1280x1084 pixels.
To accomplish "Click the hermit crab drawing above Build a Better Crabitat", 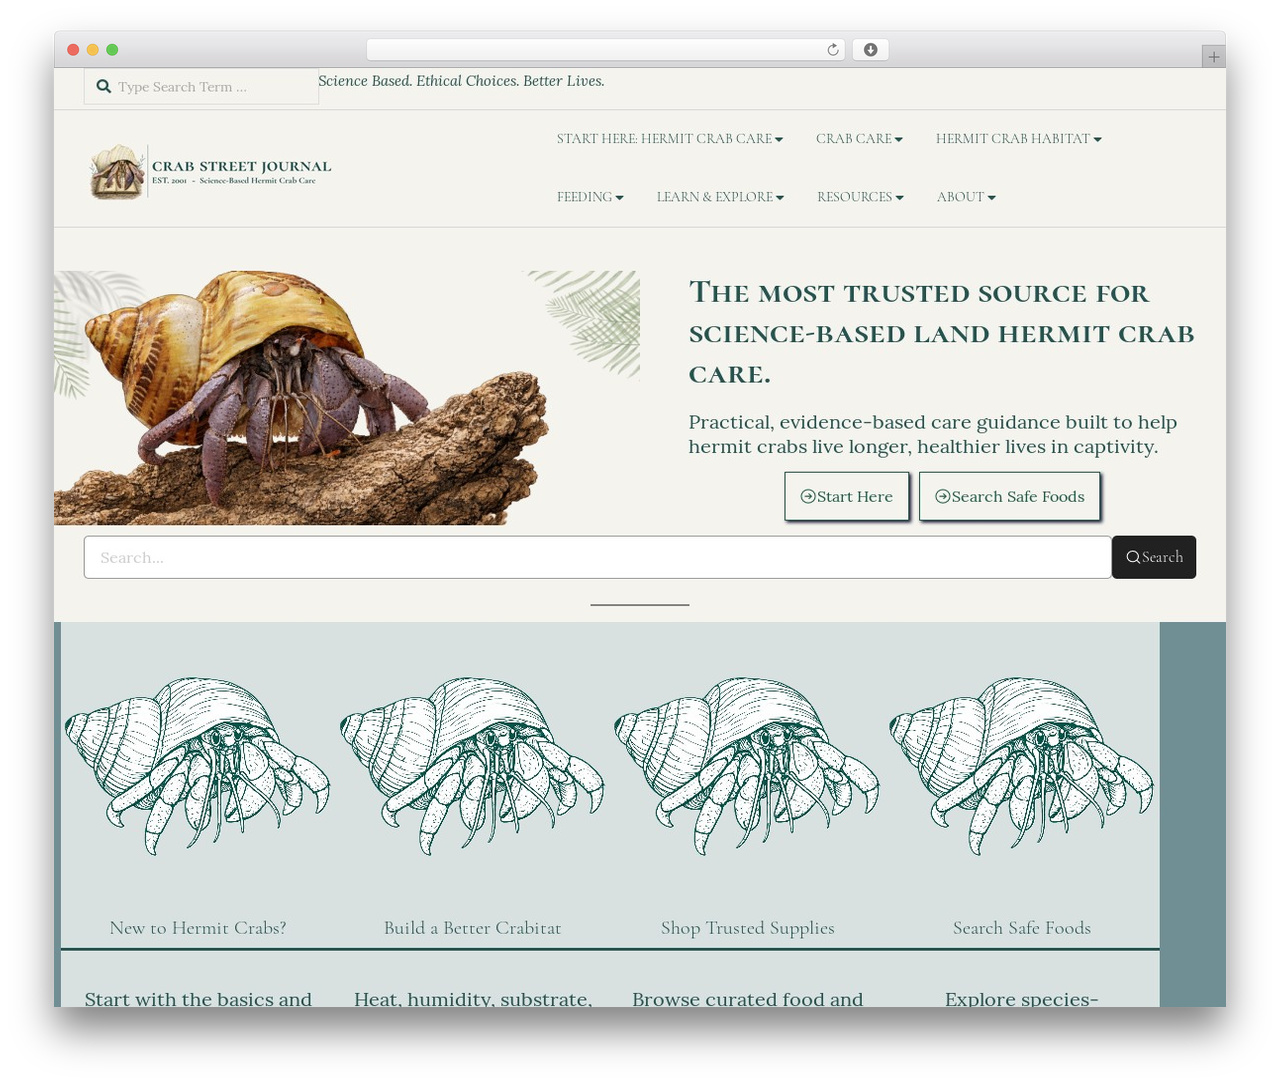I will tap(472, 766).
